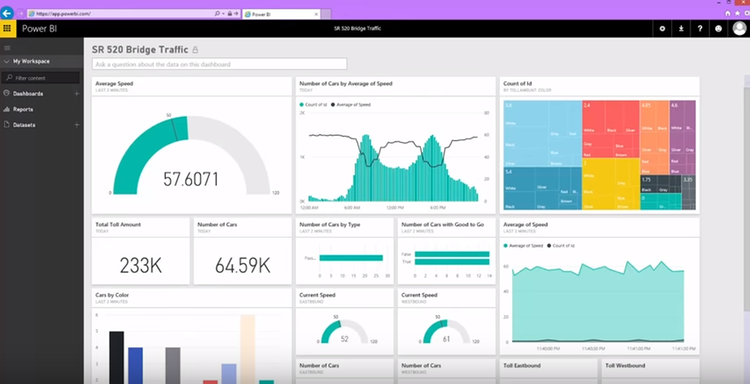Click the lock icon beside dashboard title
This screenshot has height=384, width=750.
195,50
